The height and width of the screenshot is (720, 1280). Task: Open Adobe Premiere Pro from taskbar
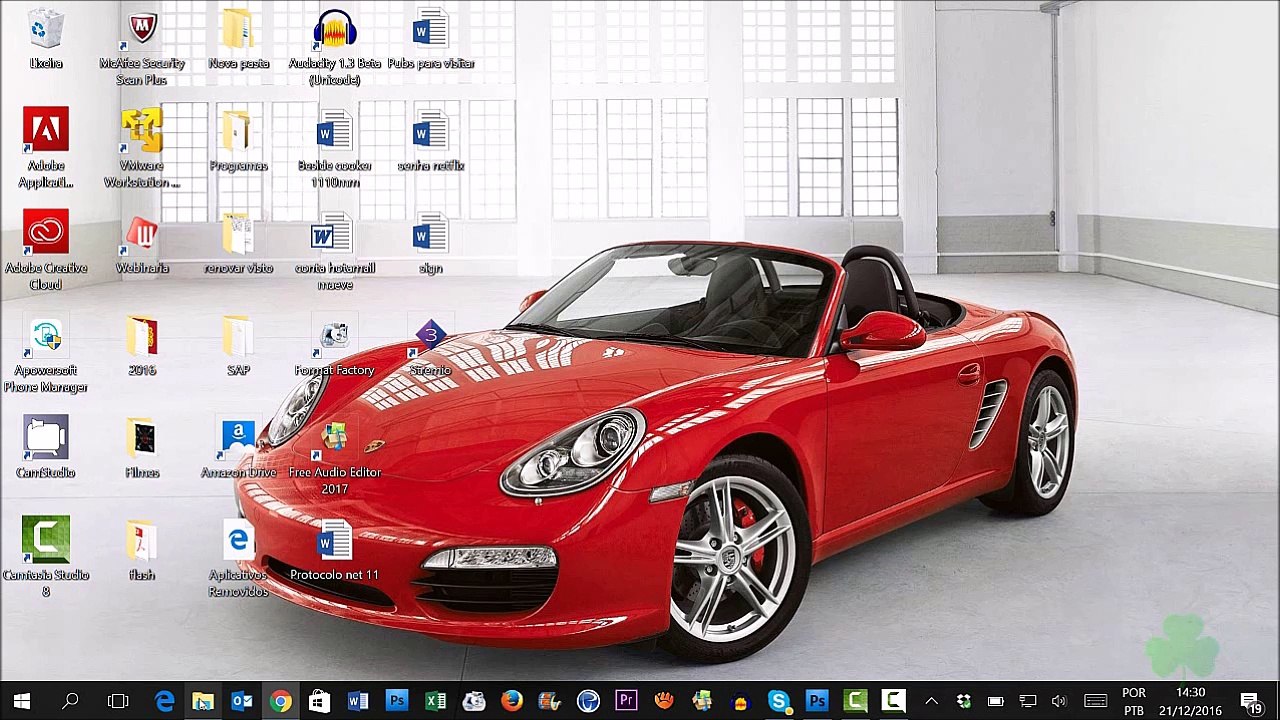(x=626, y=701)
